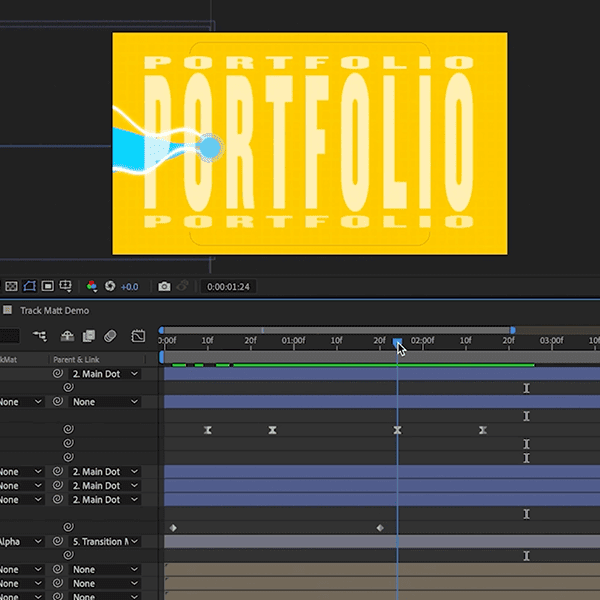This screenshot has width=600, height=600.
Task: Click the +0.0 exposure value
Action: [x=130, y=287]
